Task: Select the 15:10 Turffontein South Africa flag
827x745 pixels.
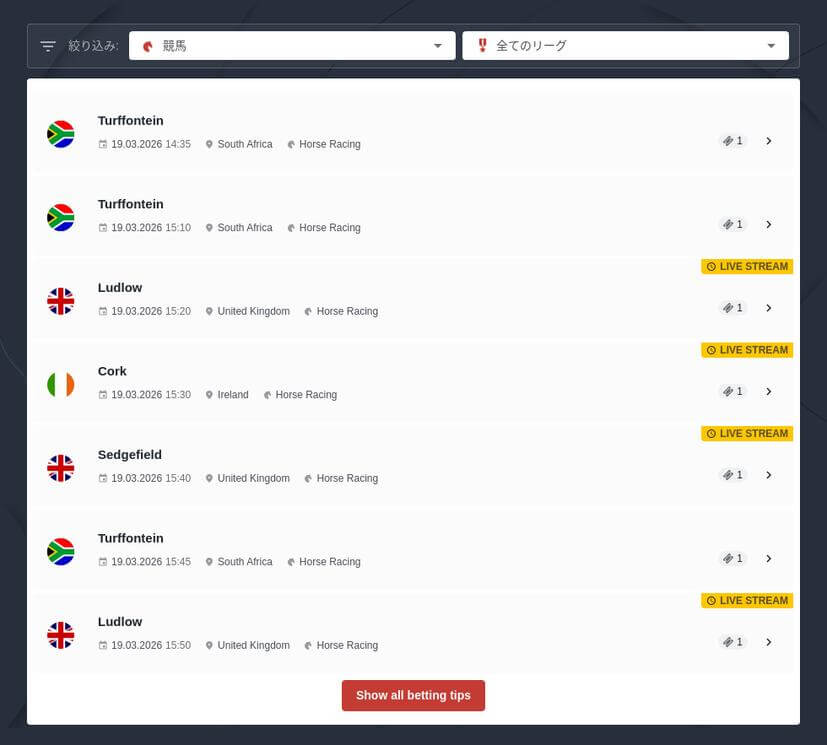Action: (61, 218)
